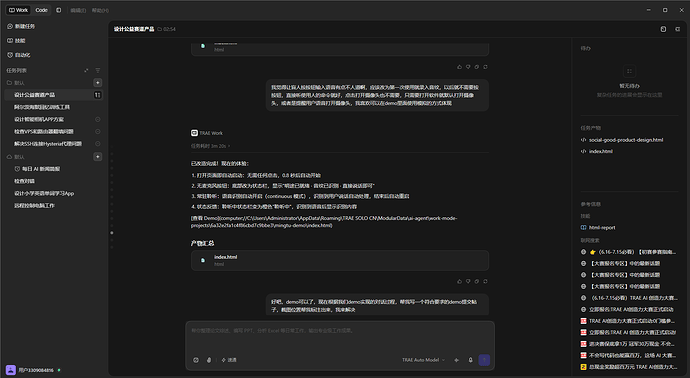The image size is (690, 378).
Task: Open the html-report skill reference
Action: 598,228
